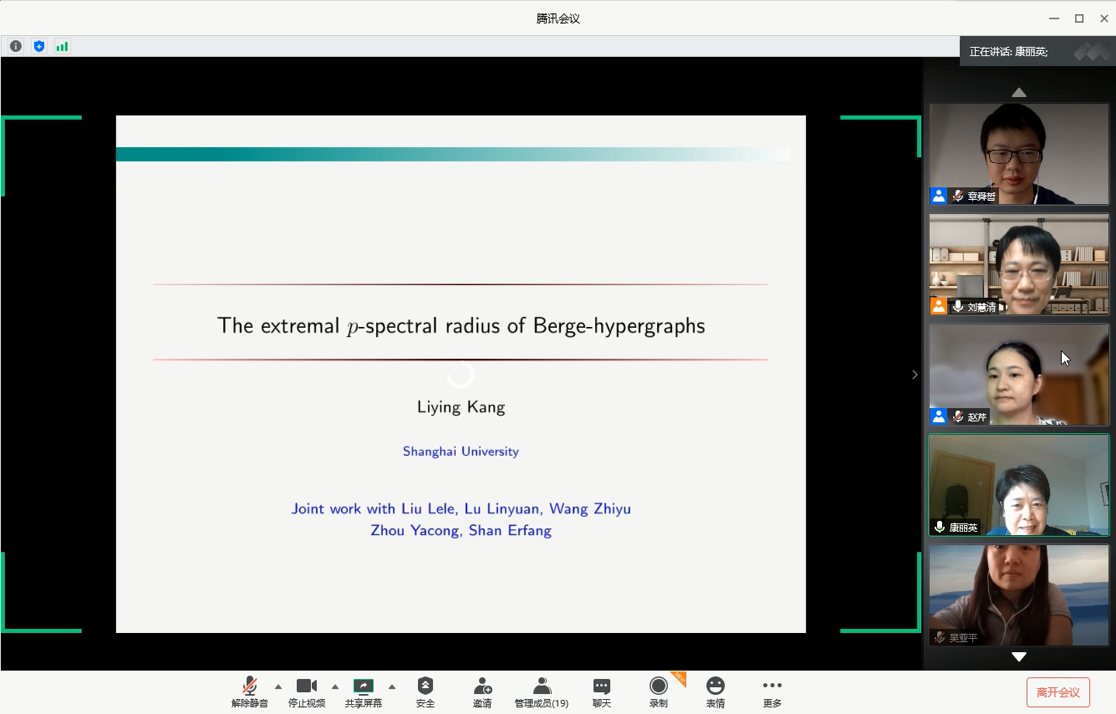1116x714 pixels.
Task: Start screen sharing via 共享屏幕
Action: [363, 690]
